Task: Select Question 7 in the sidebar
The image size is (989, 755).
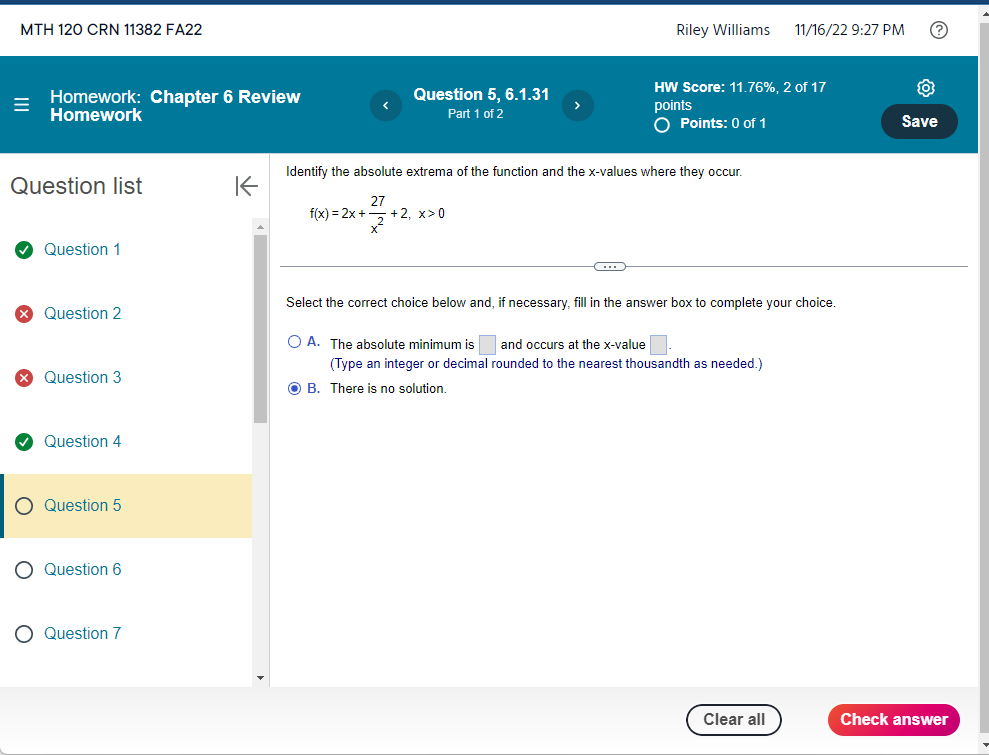Action: (82, 633)
